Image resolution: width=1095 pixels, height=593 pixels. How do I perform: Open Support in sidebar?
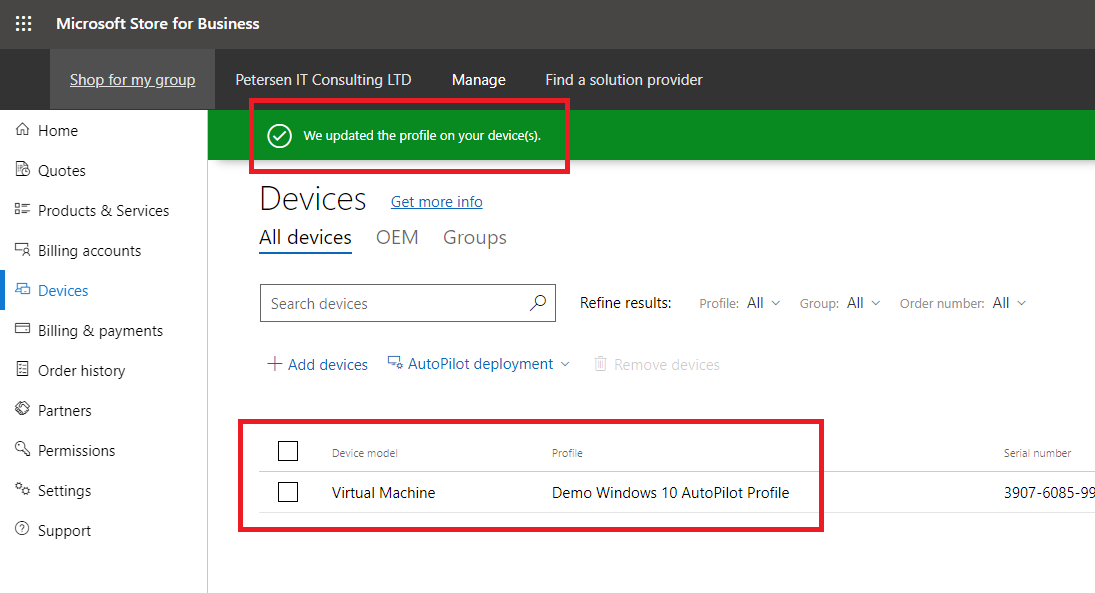(x=64, y=531)
